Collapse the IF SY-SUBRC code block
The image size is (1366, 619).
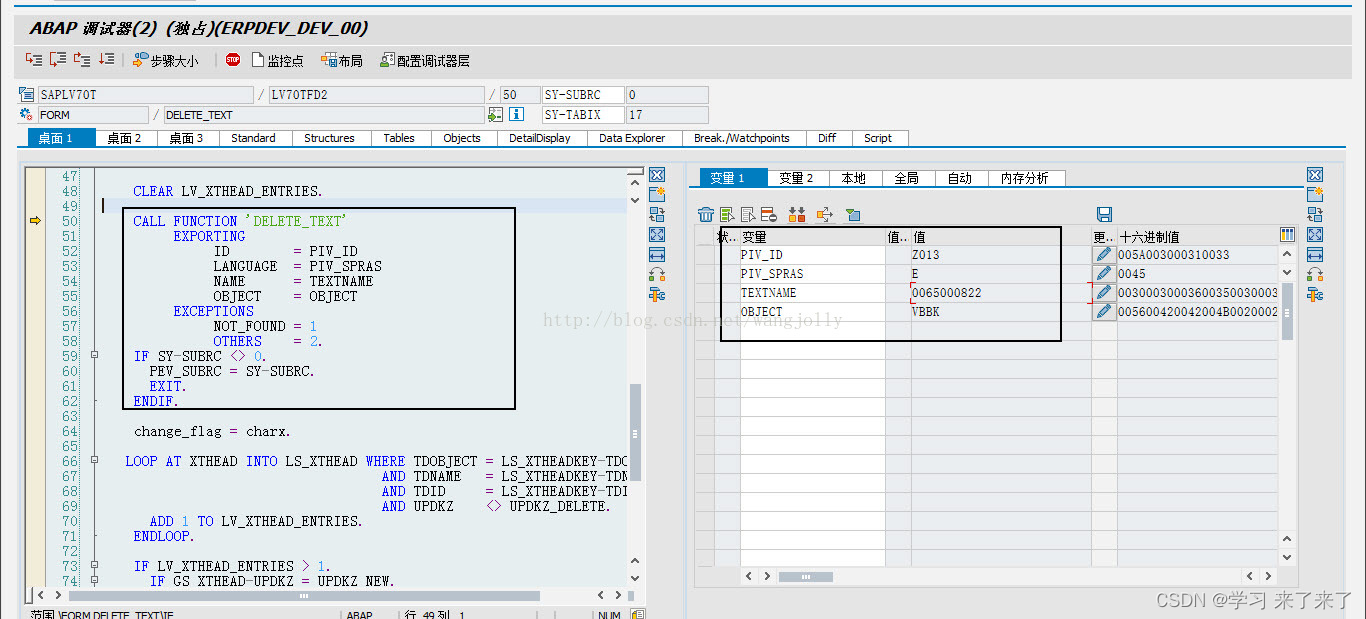coord(93,355)
